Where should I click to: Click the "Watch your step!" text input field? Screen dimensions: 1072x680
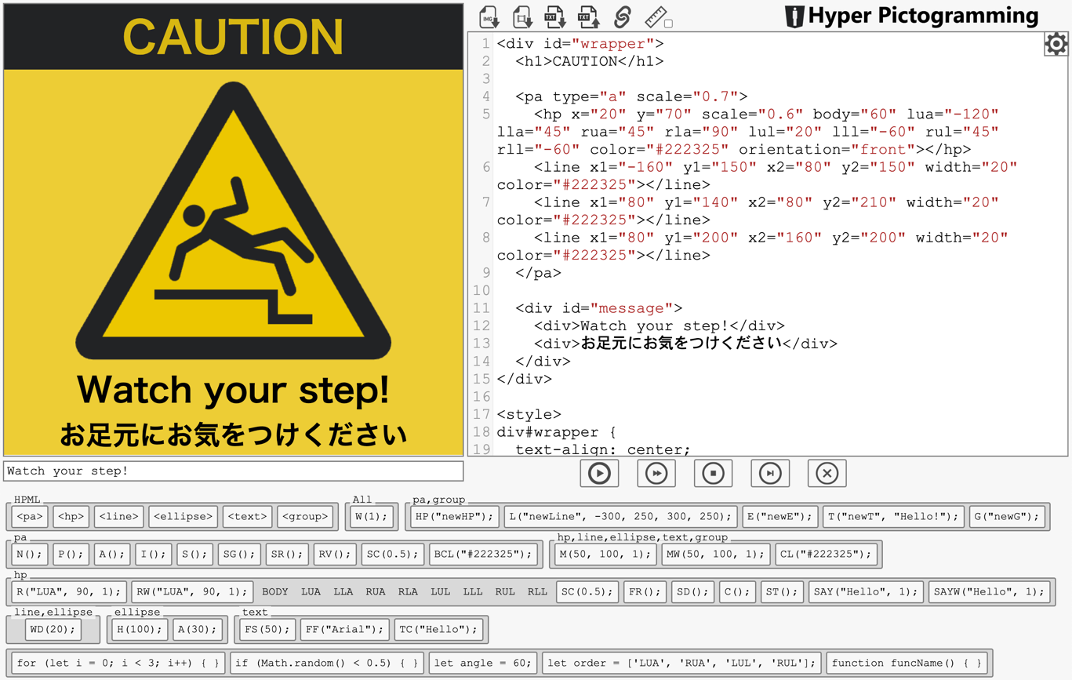click(233, 471)
